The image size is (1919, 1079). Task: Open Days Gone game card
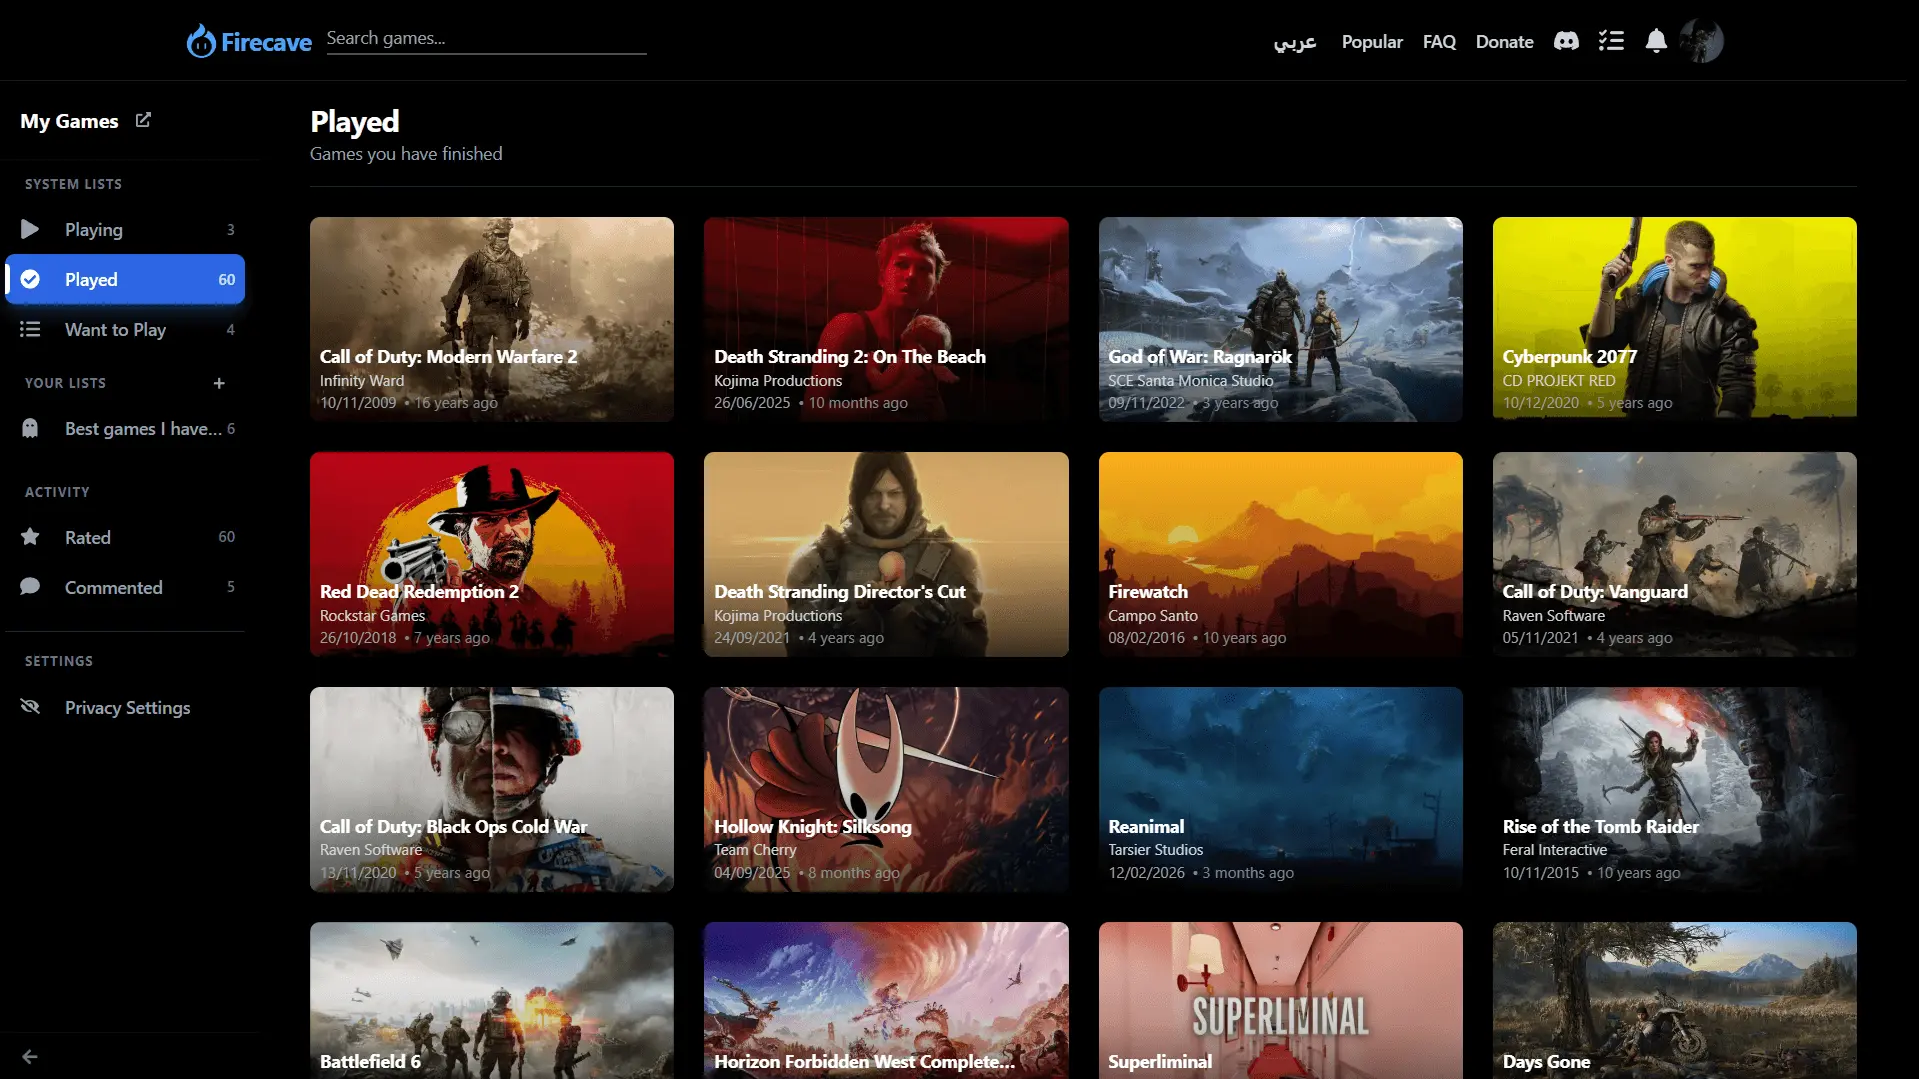(1674, 1000)
